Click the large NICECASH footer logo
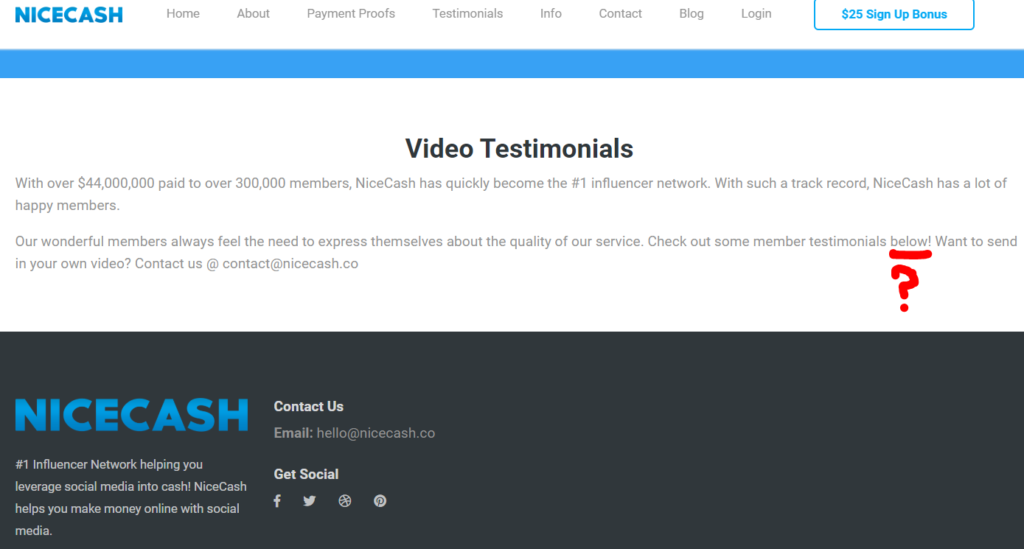 point(131,415)
